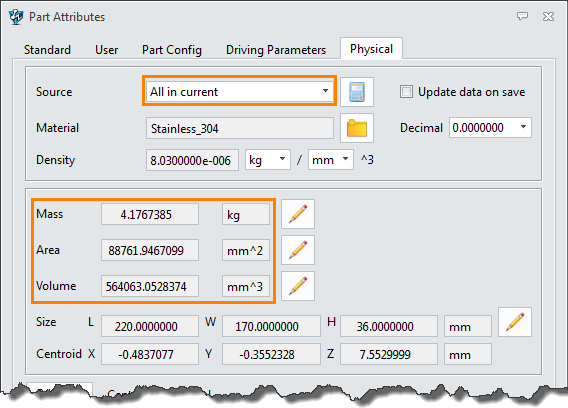Open the Decimal precision dropdown
Viewport: 568px width, 408px height.
coord(490,128)
